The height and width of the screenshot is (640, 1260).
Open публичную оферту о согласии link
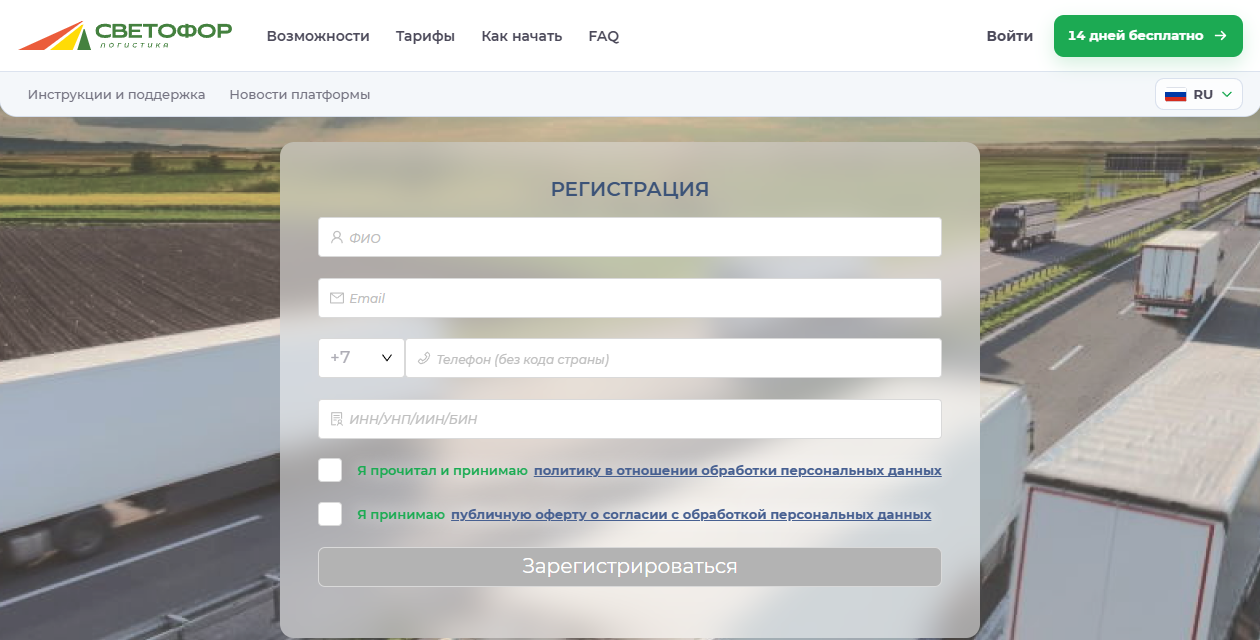691,514
